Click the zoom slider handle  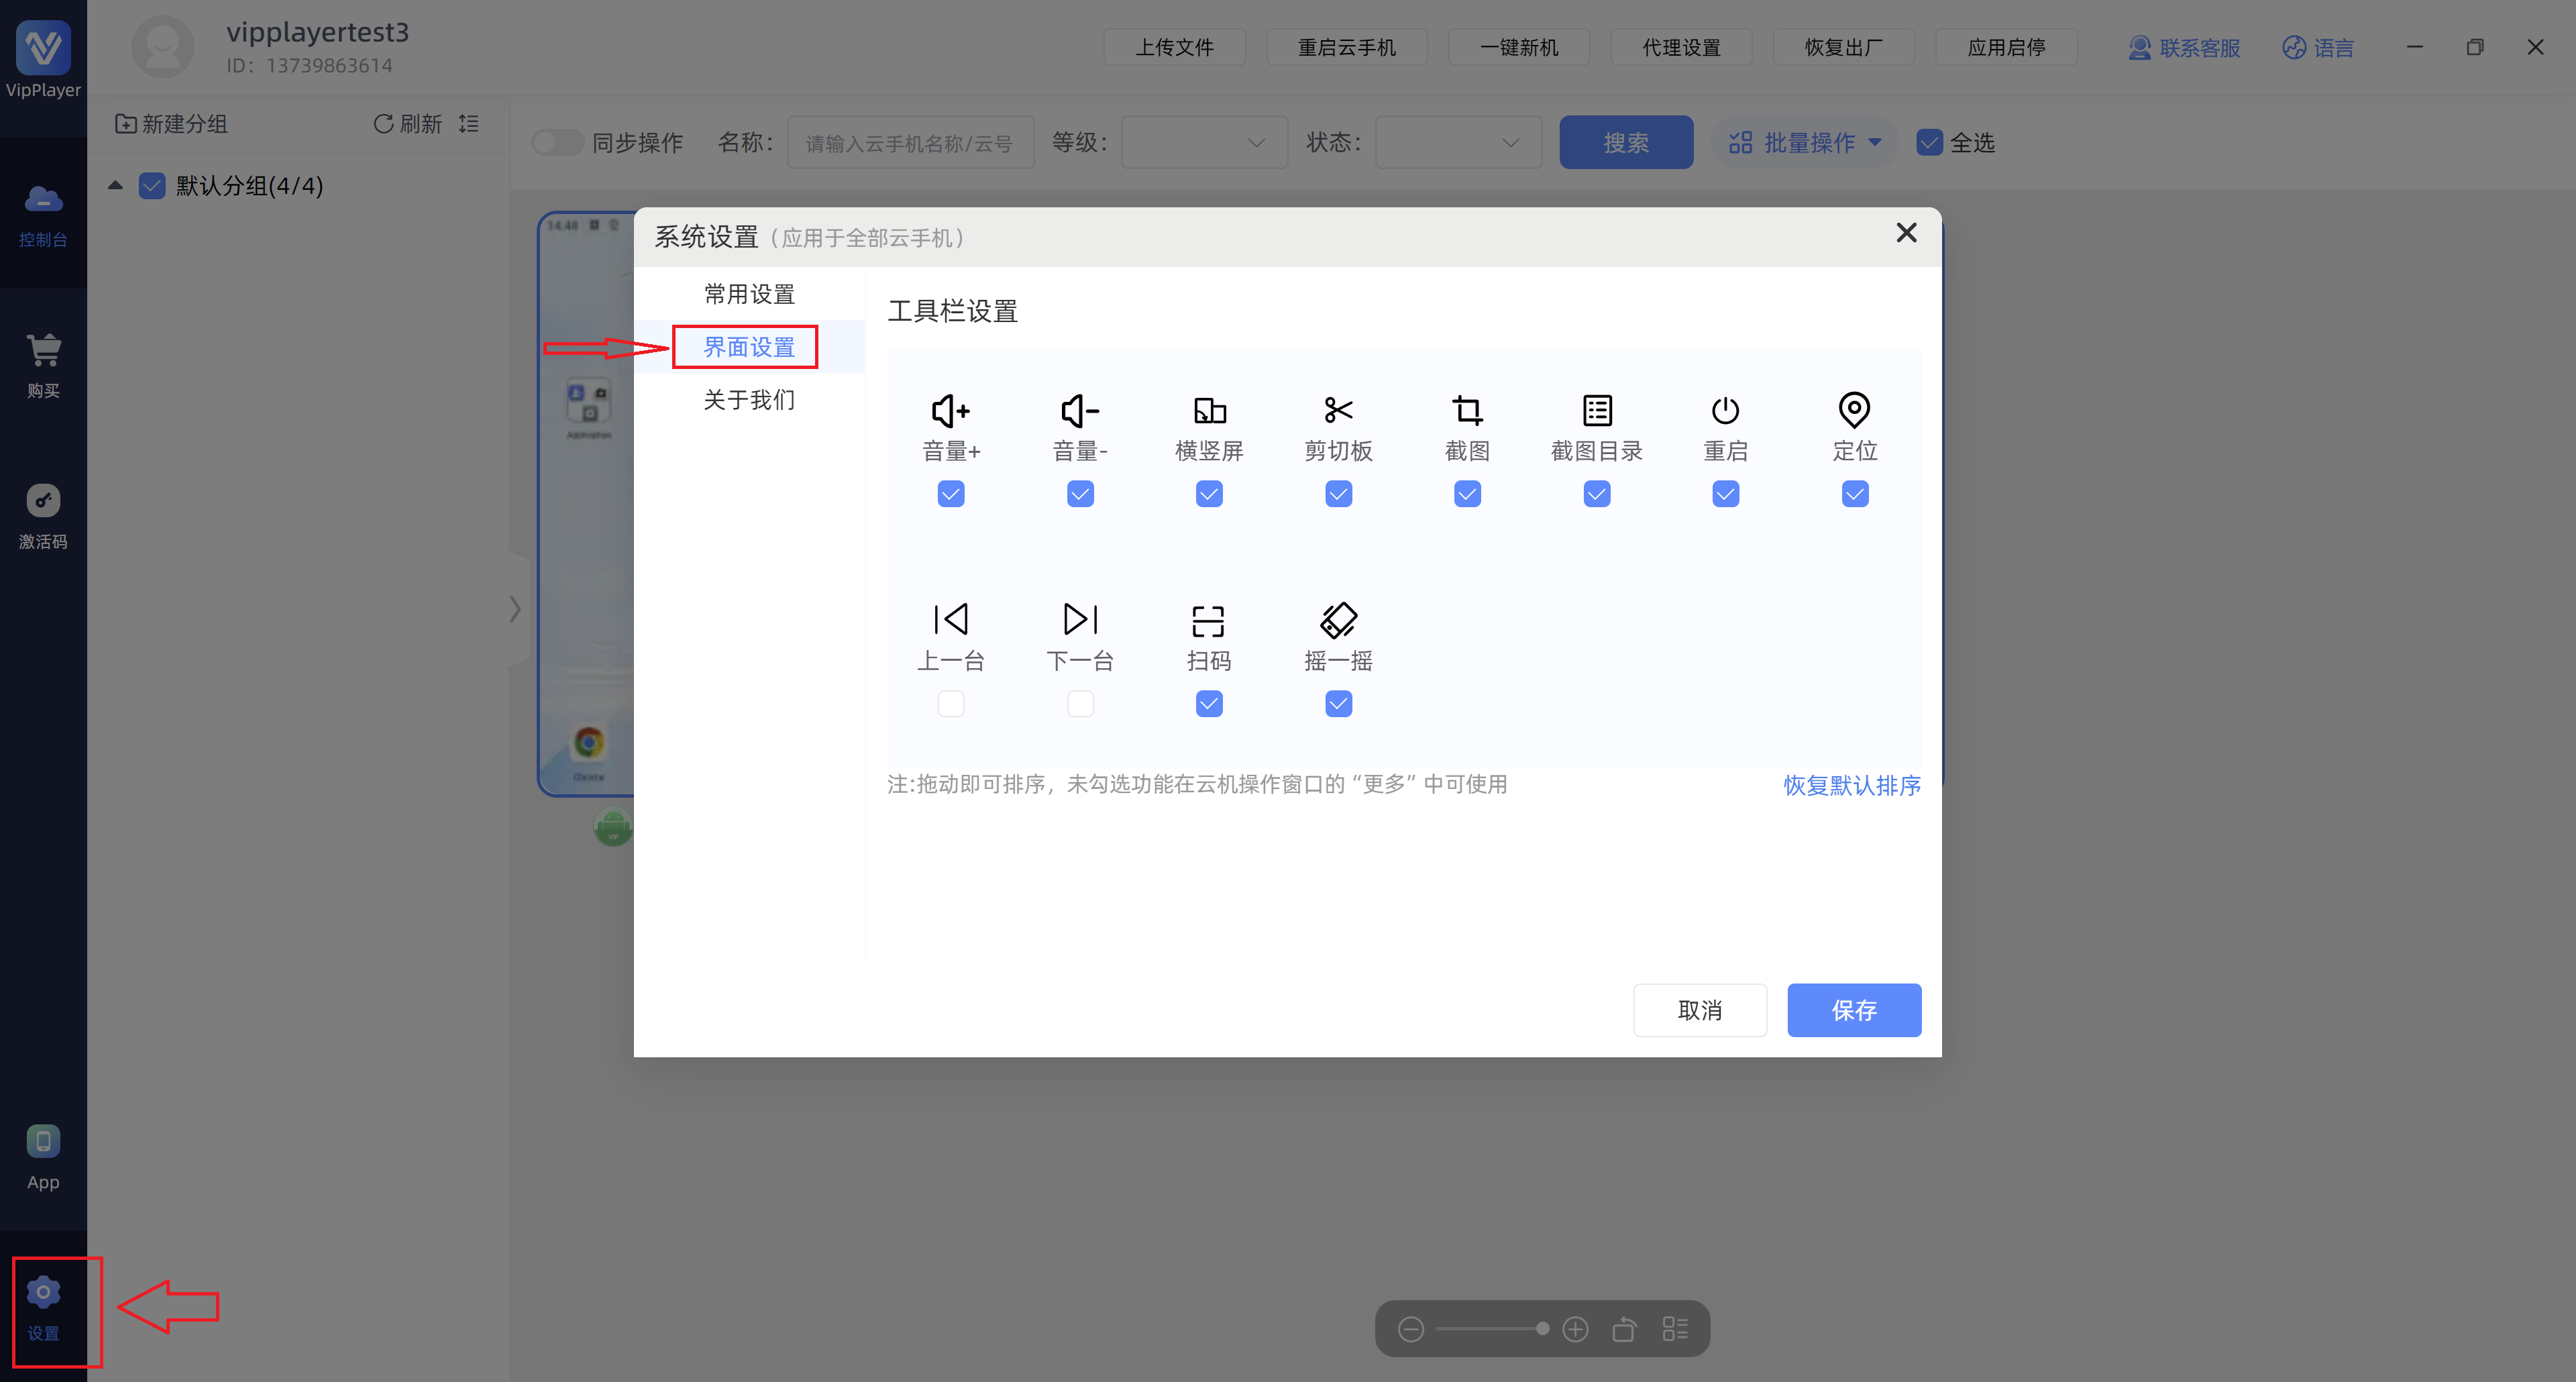(1542, 1328)
